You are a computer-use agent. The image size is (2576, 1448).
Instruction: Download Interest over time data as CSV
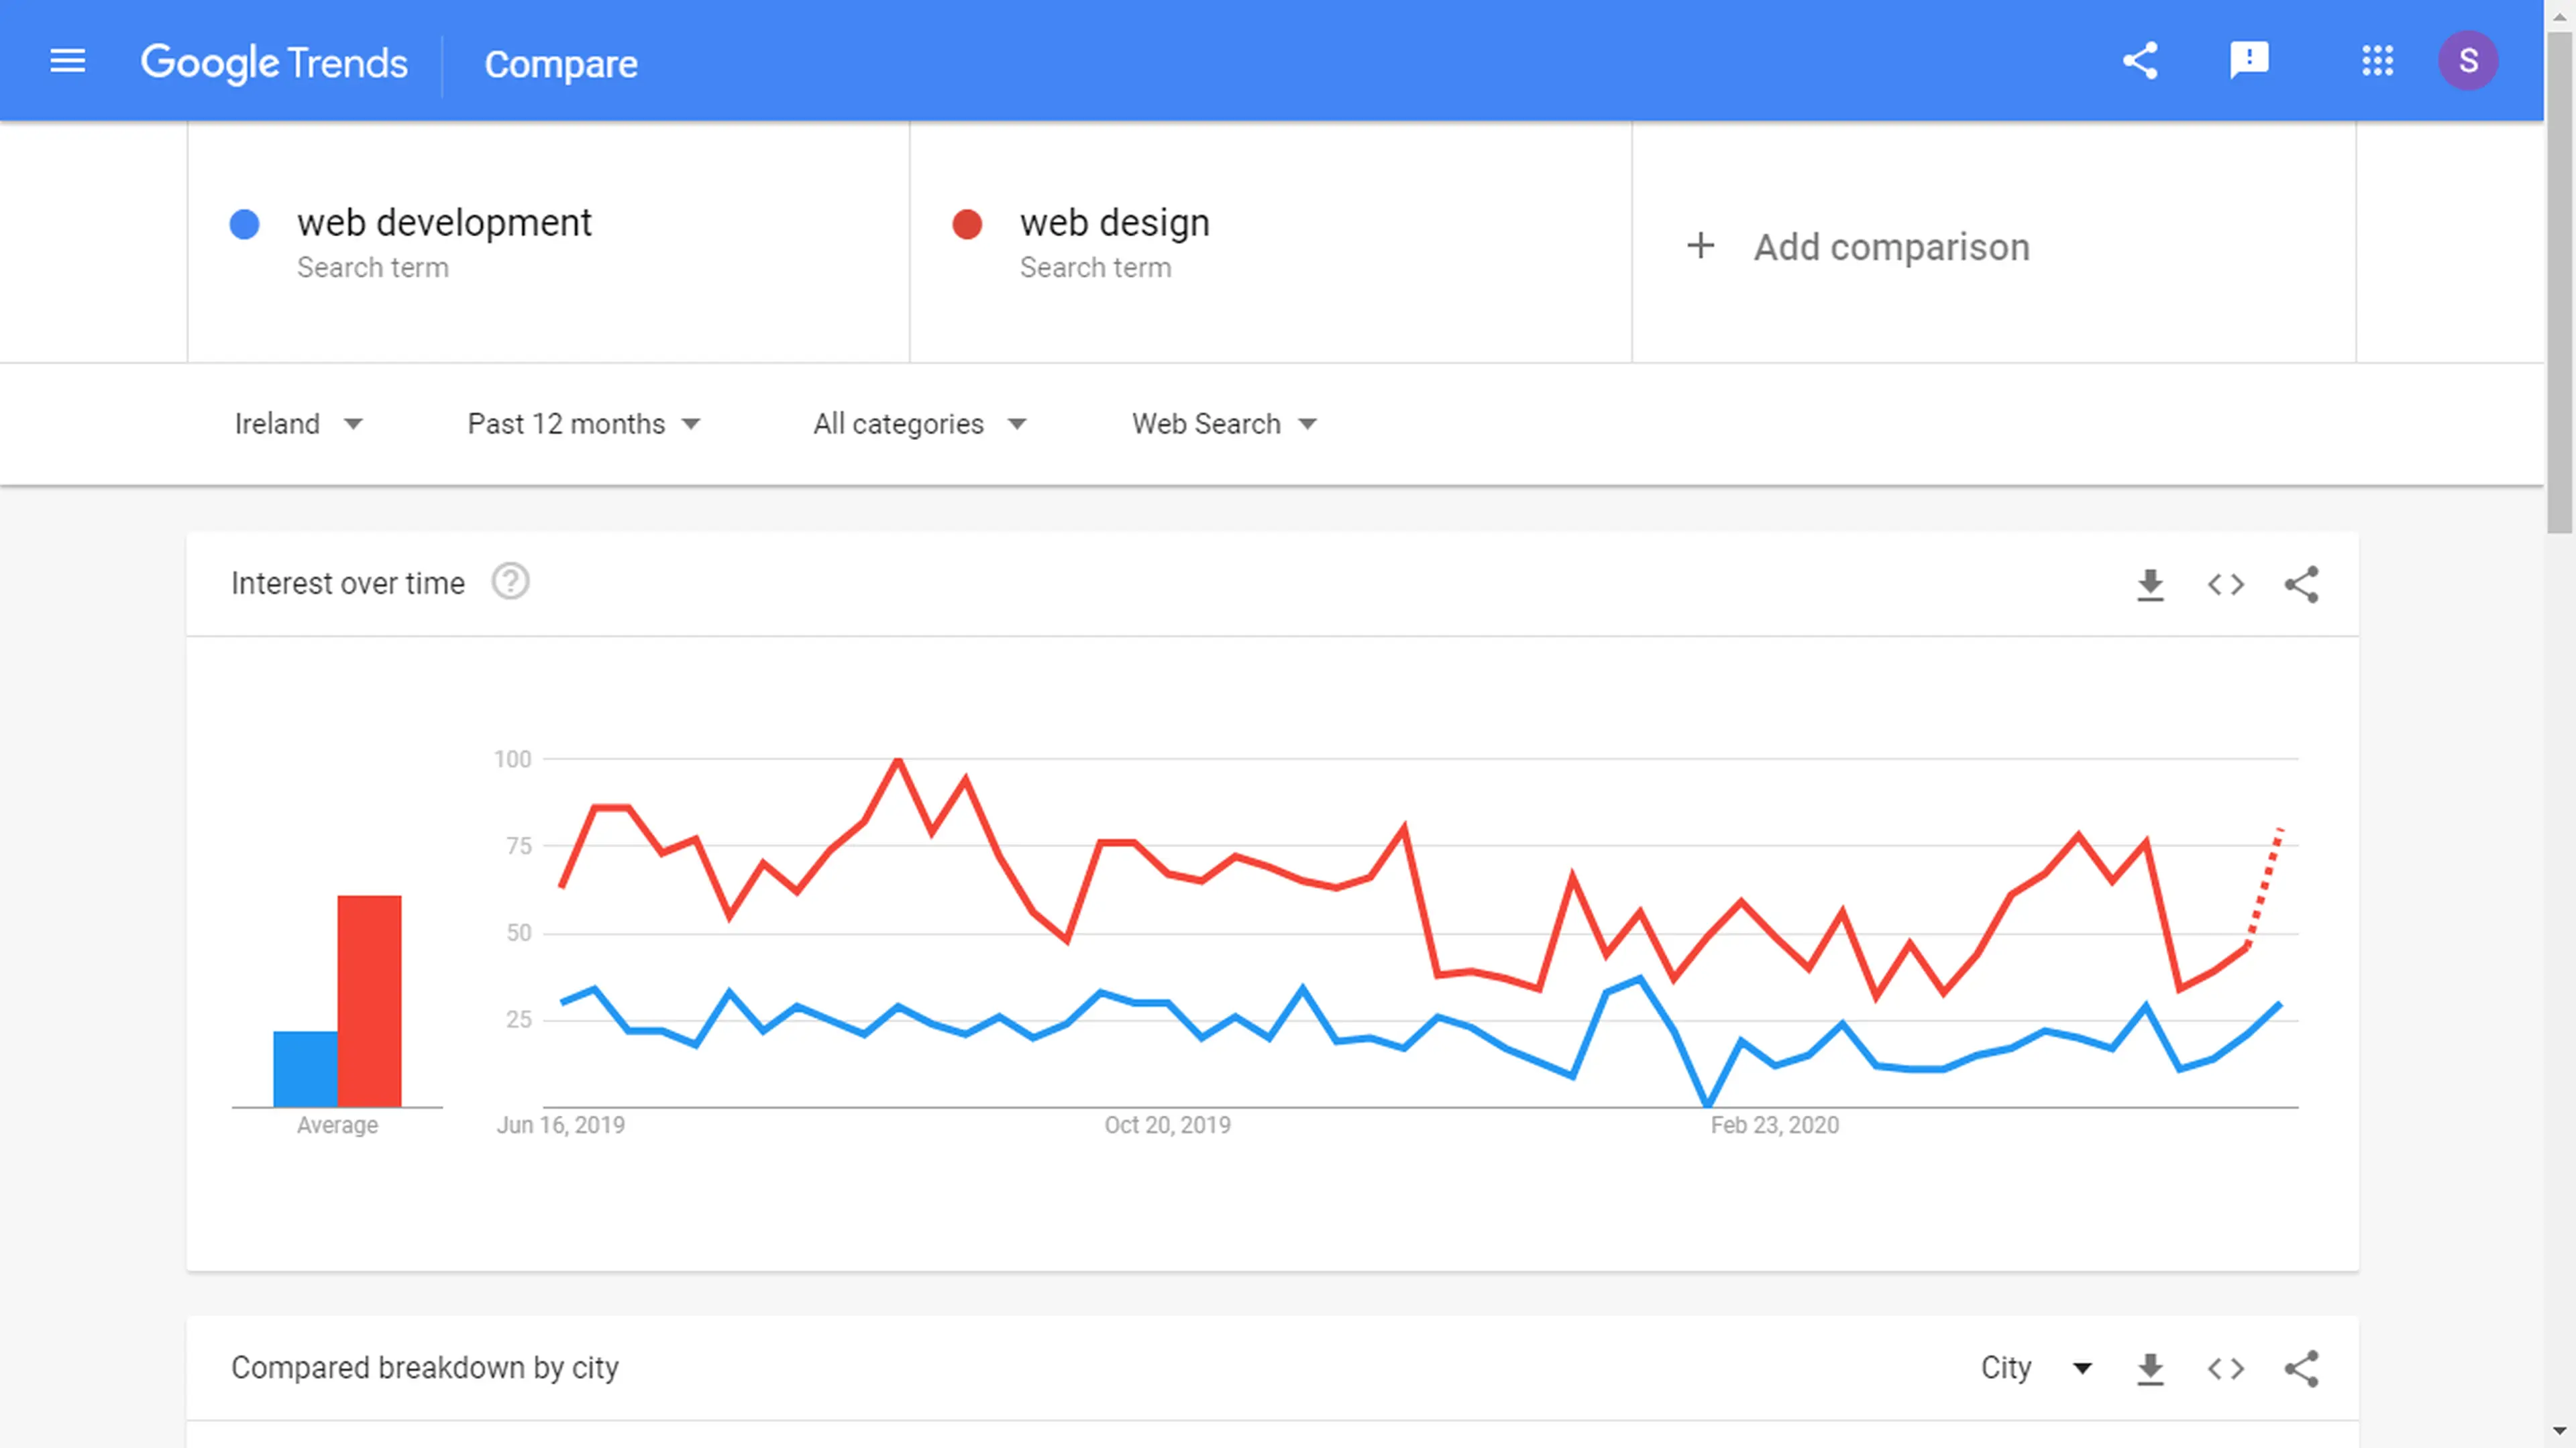point(2150,584)
